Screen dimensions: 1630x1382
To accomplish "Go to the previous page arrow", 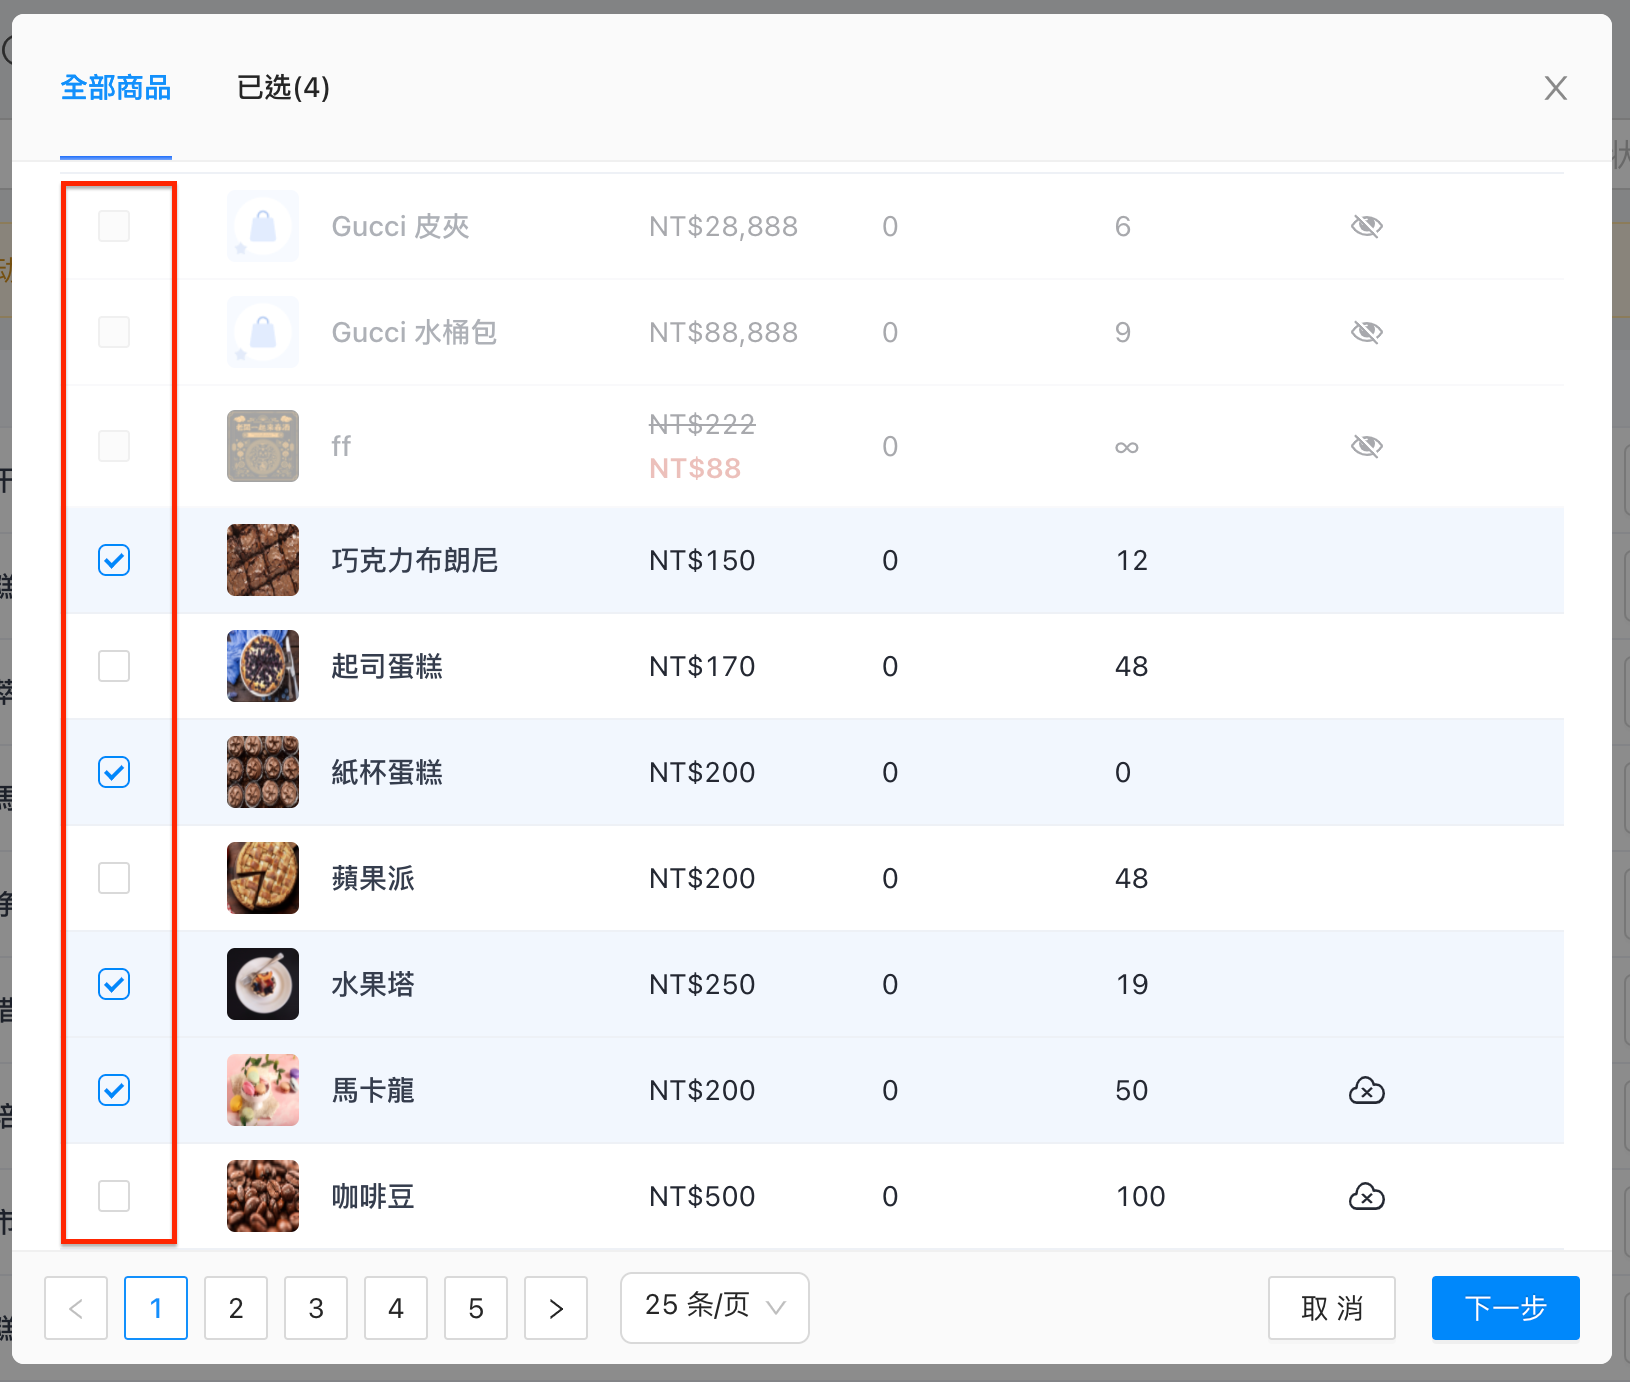I will 76,1308.
